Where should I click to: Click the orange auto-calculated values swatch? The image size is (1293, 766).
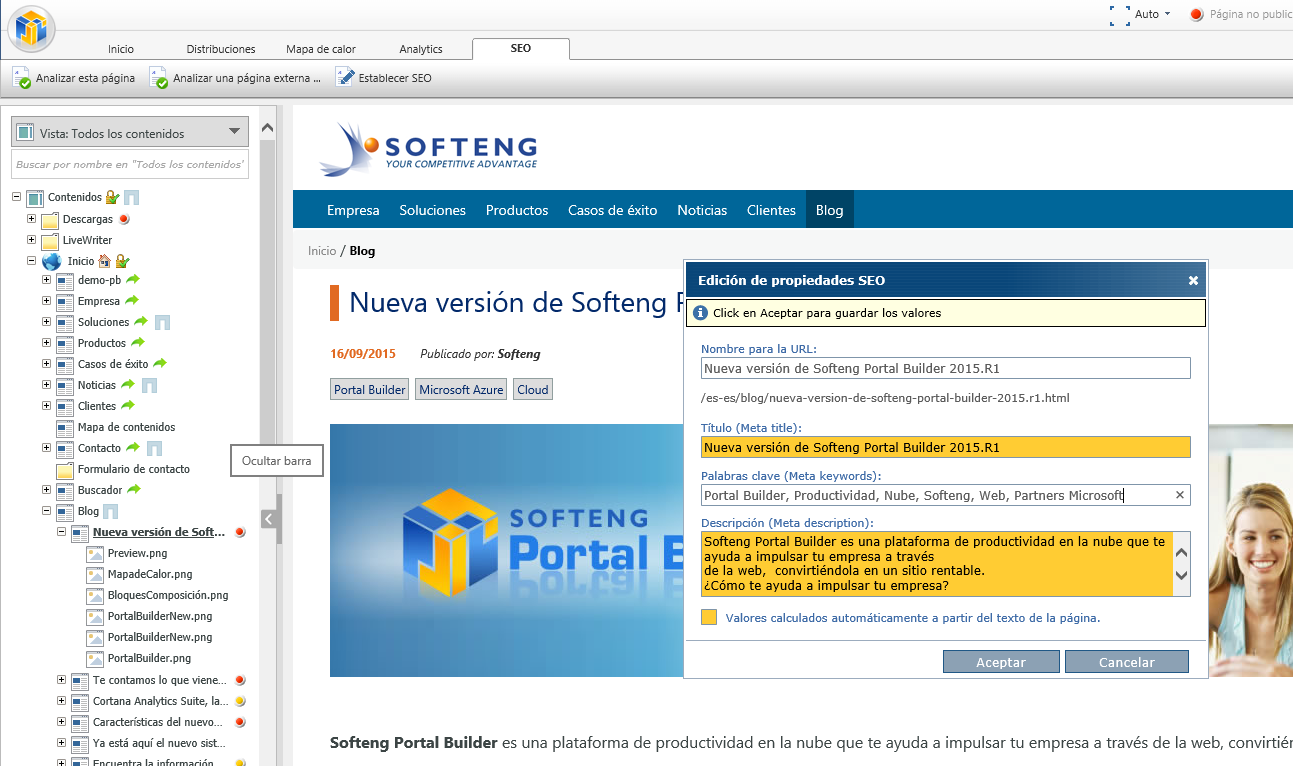pos(709,618)
